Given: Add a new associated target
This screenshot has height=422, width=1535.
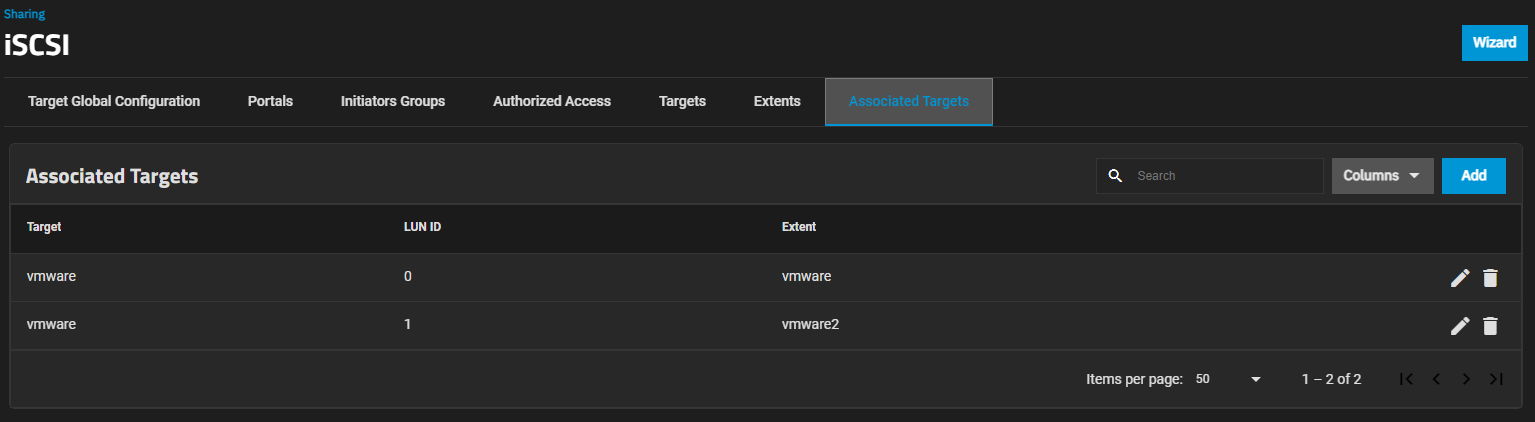Looking at the screenshot, I should coord(1473,176).
